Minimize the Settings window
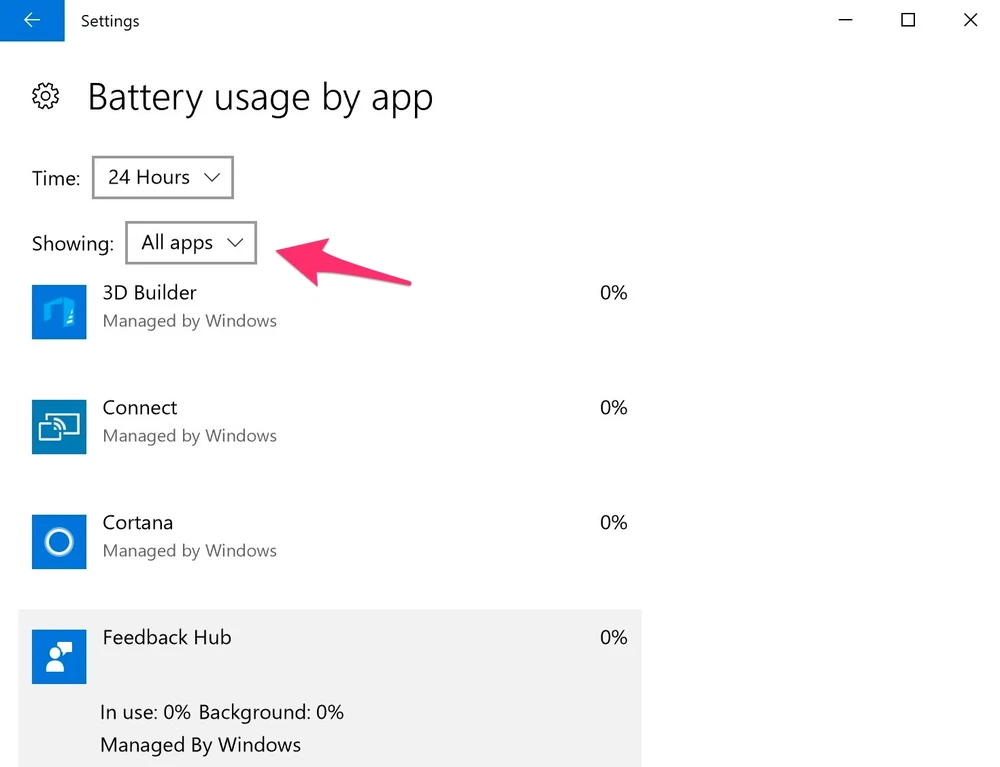This screenshot has height=767, width=1000. [x=846, y=20]
